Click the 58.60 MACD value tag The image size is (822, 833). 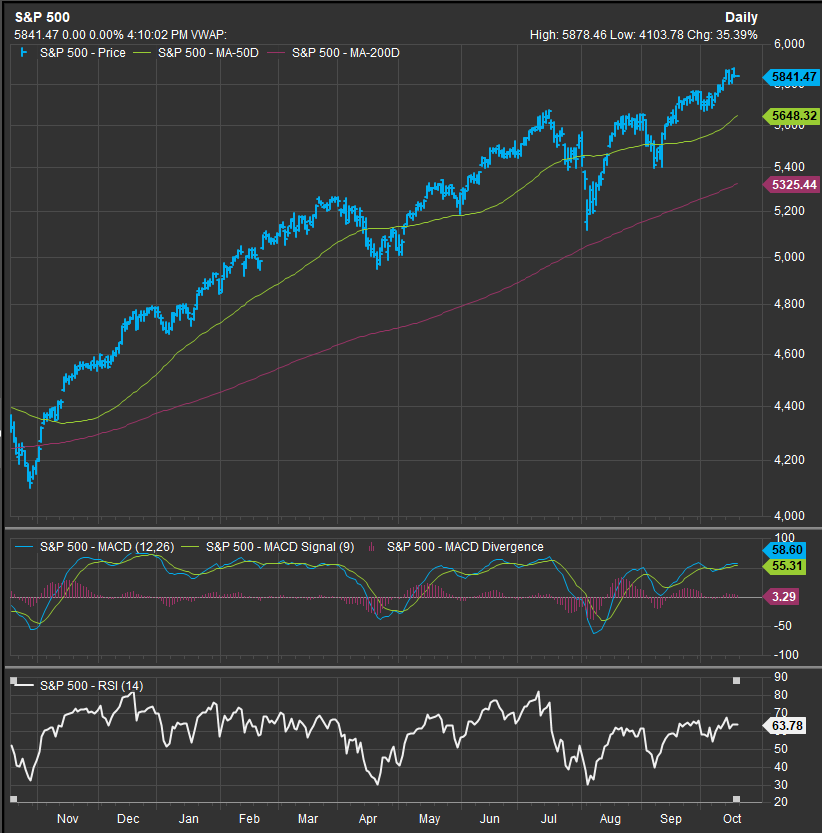pos(784,550)
